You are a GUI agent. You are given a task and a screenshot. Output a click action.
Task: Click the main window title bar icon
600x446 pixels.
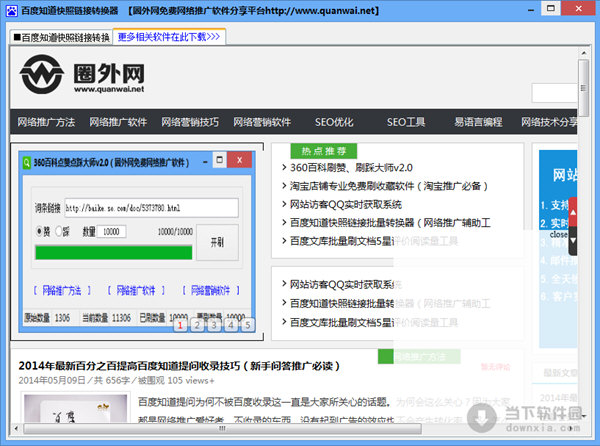pyautogui.click(x=10, y=10)
